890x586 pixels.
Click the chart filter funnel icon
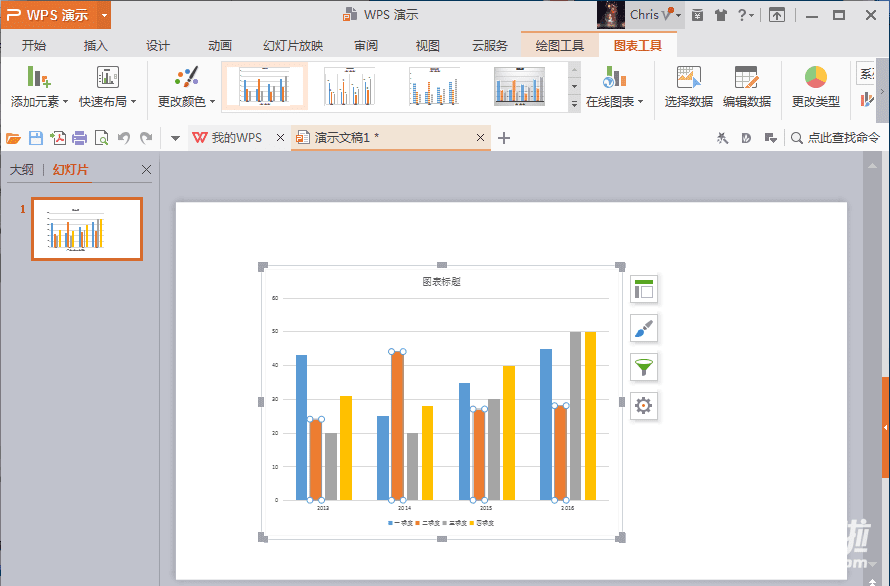(x=644, y=367)
